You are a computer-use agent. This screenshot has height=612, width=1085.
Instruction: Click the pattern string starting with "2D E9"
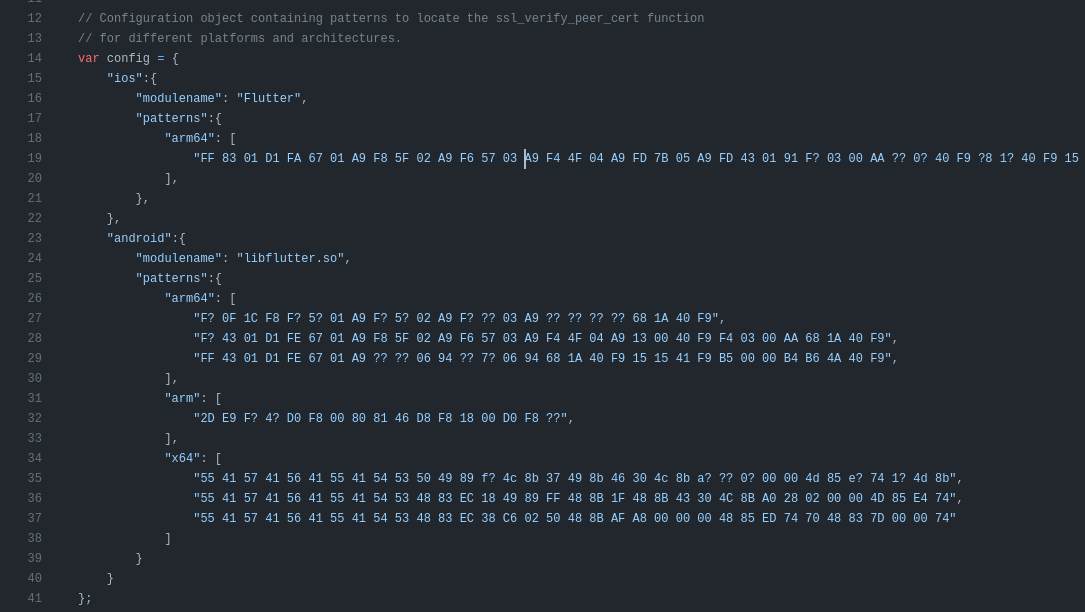(x=380, y=419)
